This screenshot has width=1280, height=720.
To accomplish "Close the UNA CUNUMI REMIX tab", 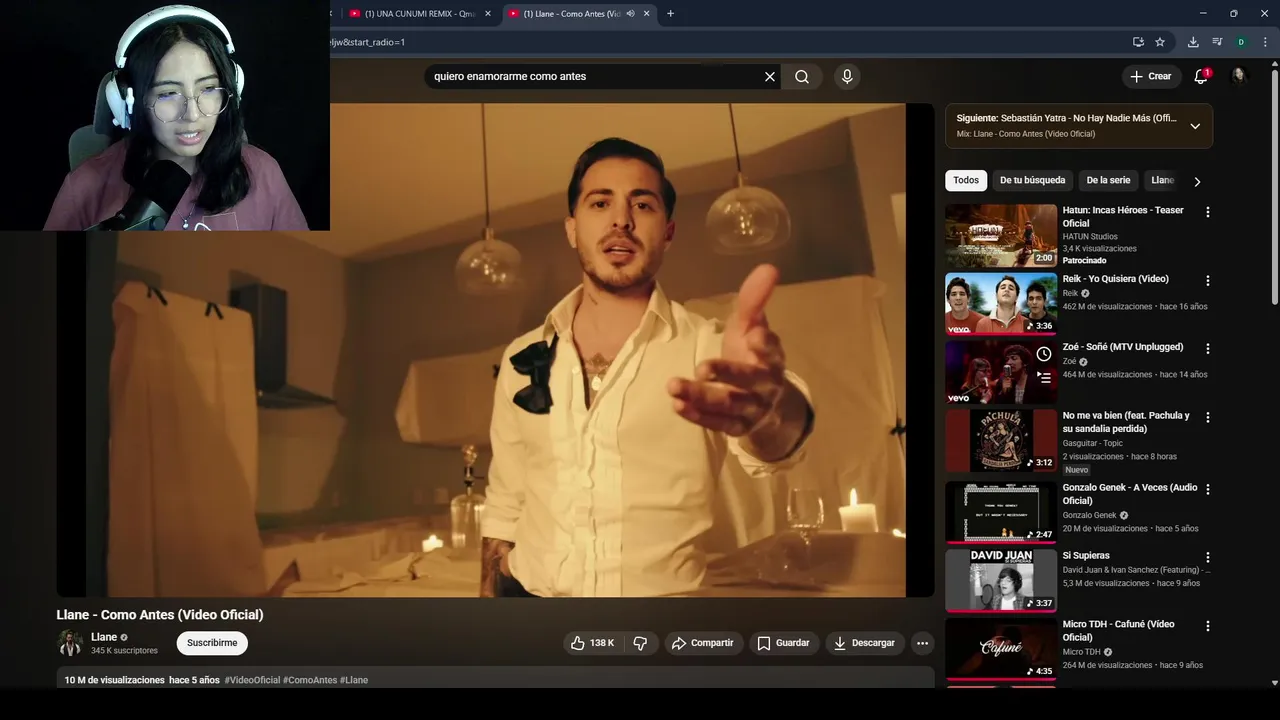I will [x=488, y=13].
